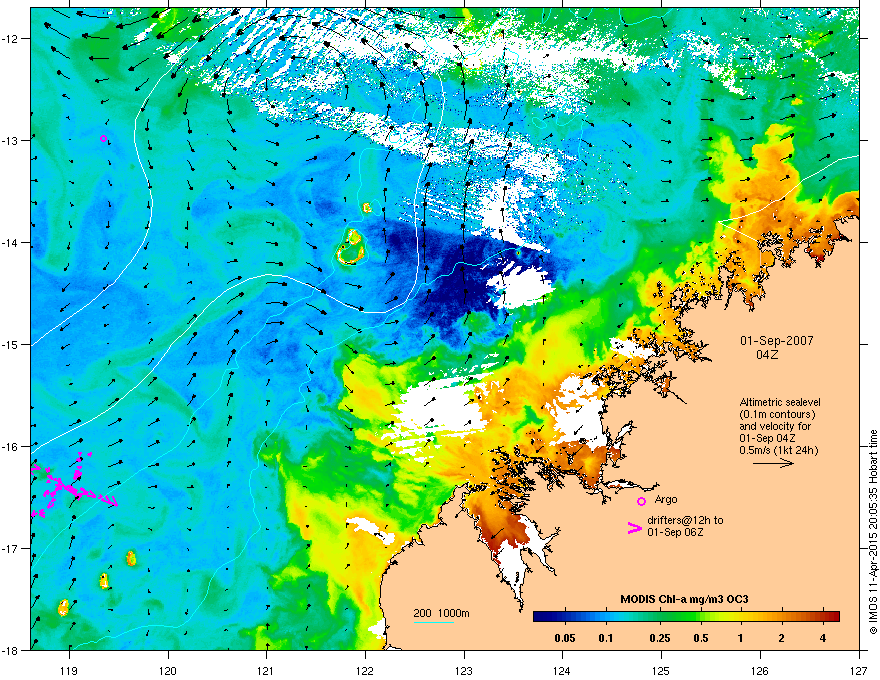Image resolution: width=880 pixels, height=680 pixels.
Task: Click the longitude axis label 120
Action: (x=168, y=670)
